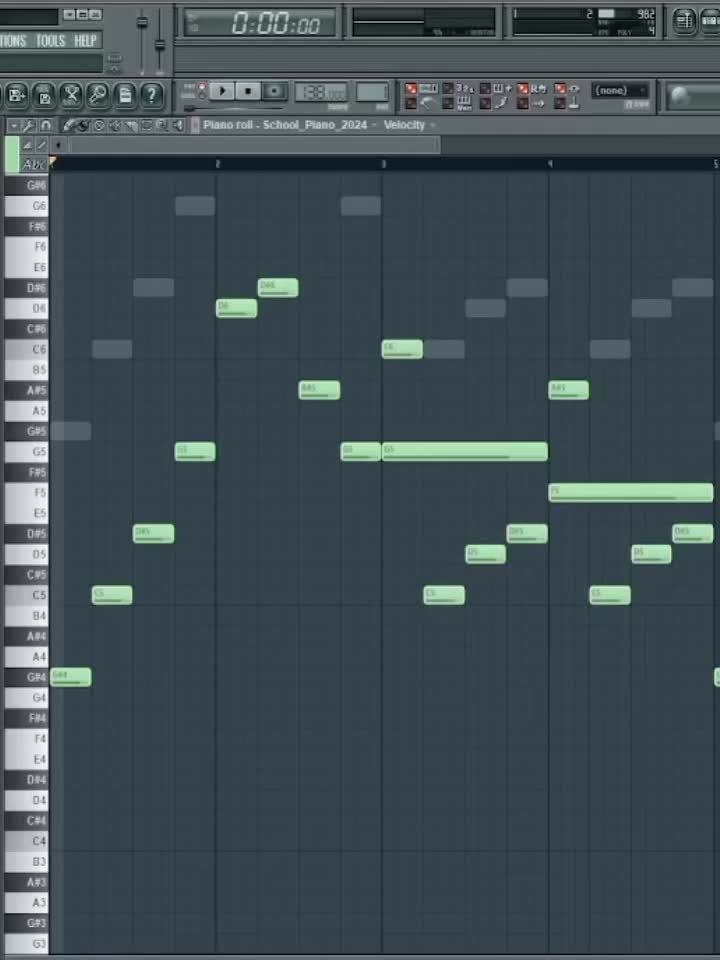Select the G#4 note at pattern start
The width and height of the screenshot is (720, 960).
(x=70, y=677)
